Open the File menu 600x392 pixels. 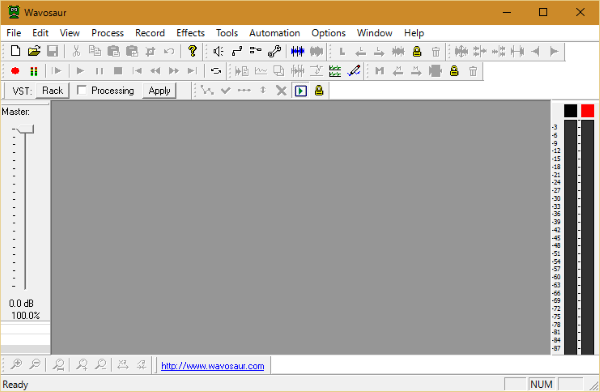pyautogui.click(x=14, y=33)
